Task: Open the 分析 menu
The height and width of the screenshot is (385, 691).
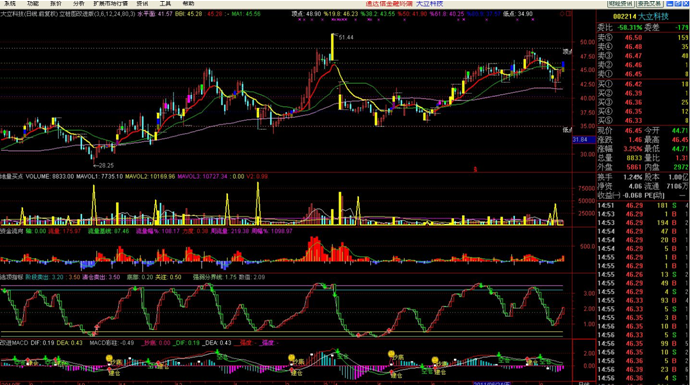Action: [x=79, y=4]
